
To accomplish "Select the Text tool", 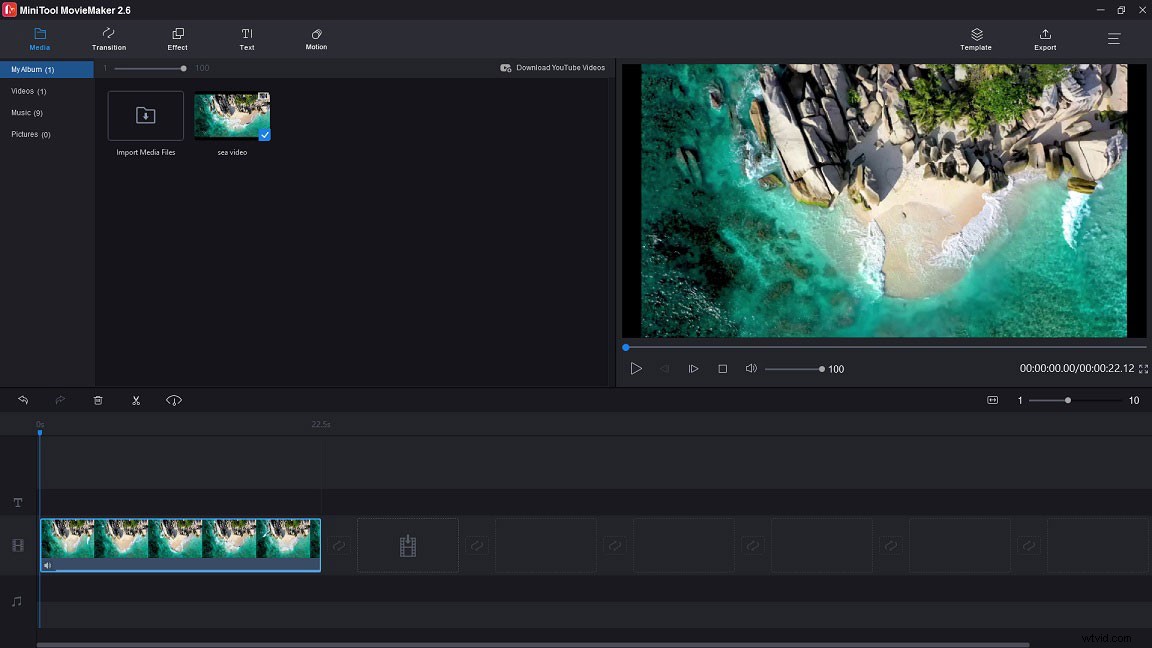I will (x=246, y=40).
